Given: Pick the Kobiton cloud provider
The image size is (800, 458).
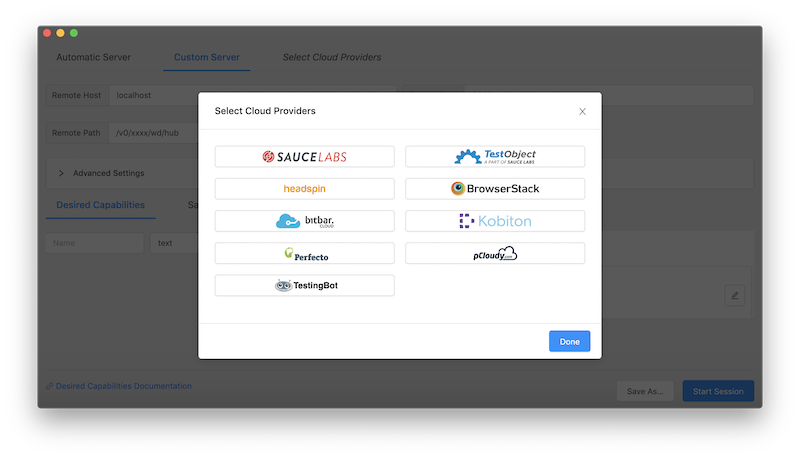Looking at the screenshot, I should 495,221.
